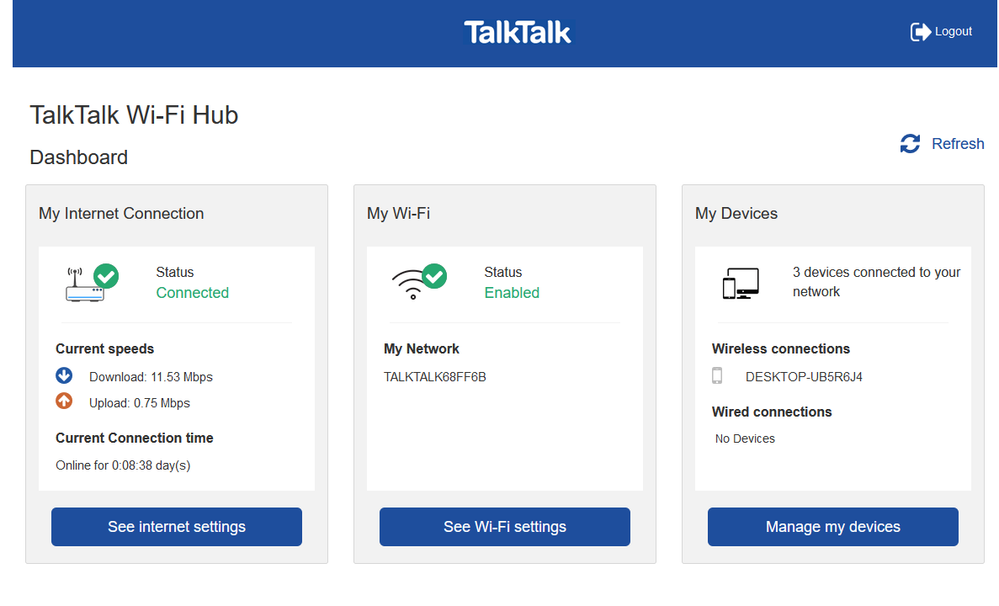This screenshot has height=606, width=999.
Task: Click the Wi-Fi enabled signal icon
Action: [x=419, y=283]
